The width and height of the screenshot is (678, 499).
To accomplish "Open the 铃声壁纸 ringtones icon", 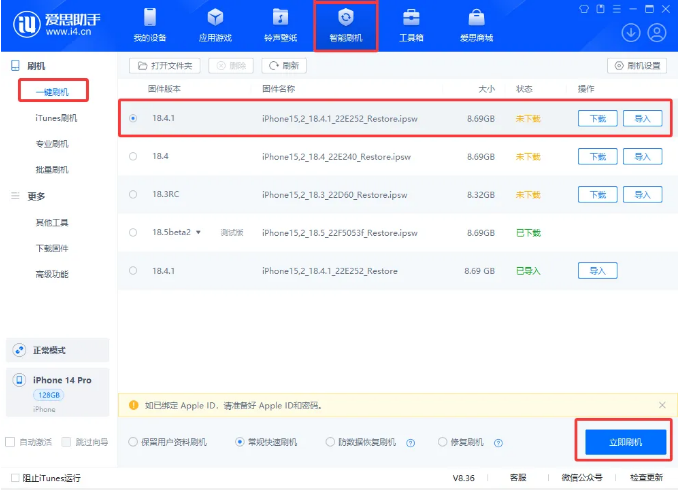I will [281, 19].
